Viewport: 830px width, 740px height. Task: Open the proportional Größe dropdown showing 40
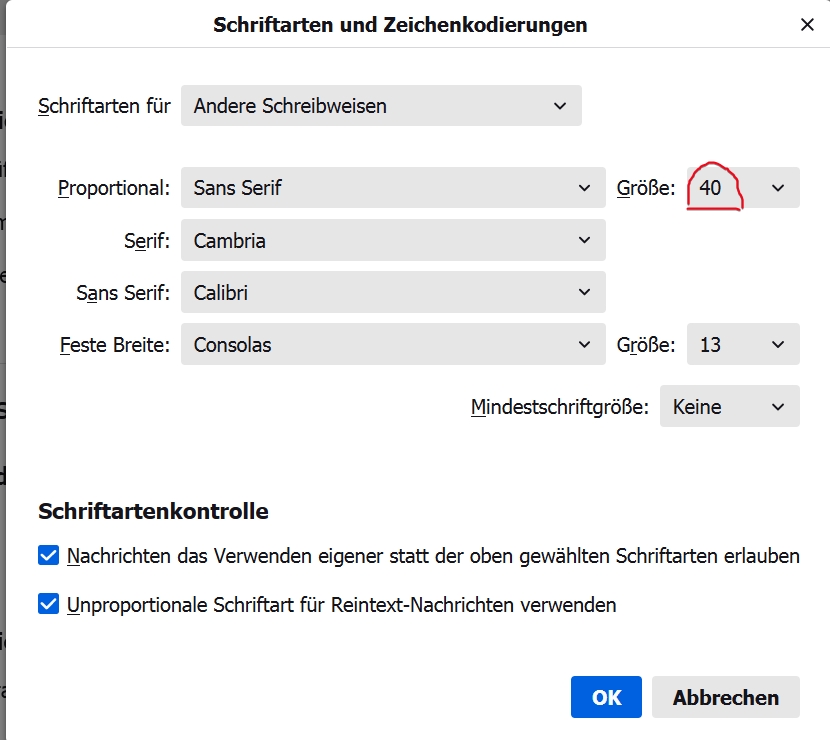743,188
